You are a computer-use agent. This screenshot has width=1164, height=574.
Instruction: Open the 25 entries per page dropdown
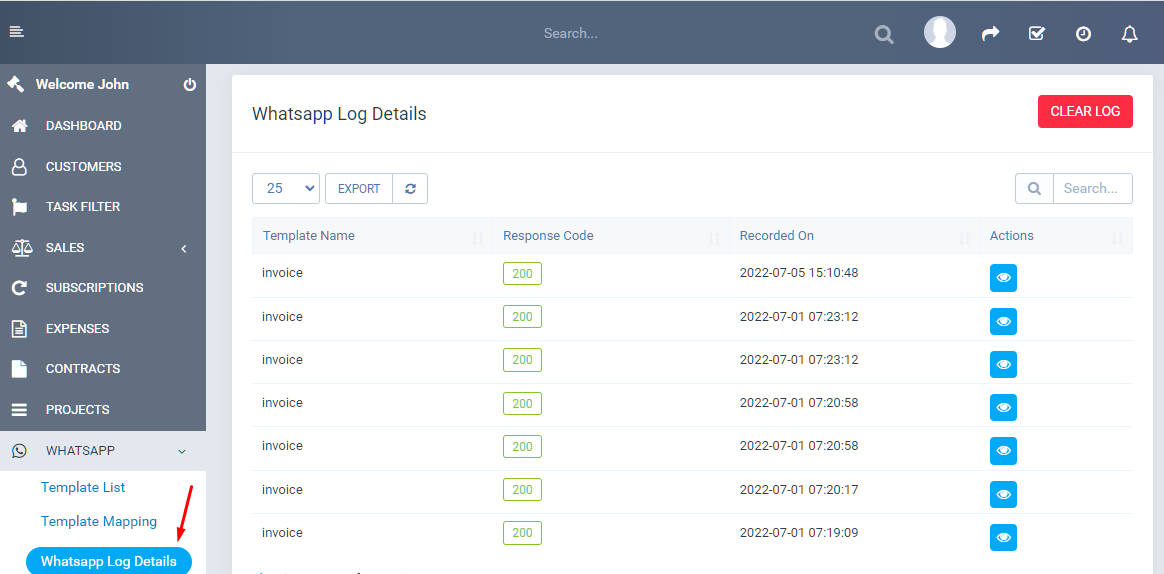286,188
